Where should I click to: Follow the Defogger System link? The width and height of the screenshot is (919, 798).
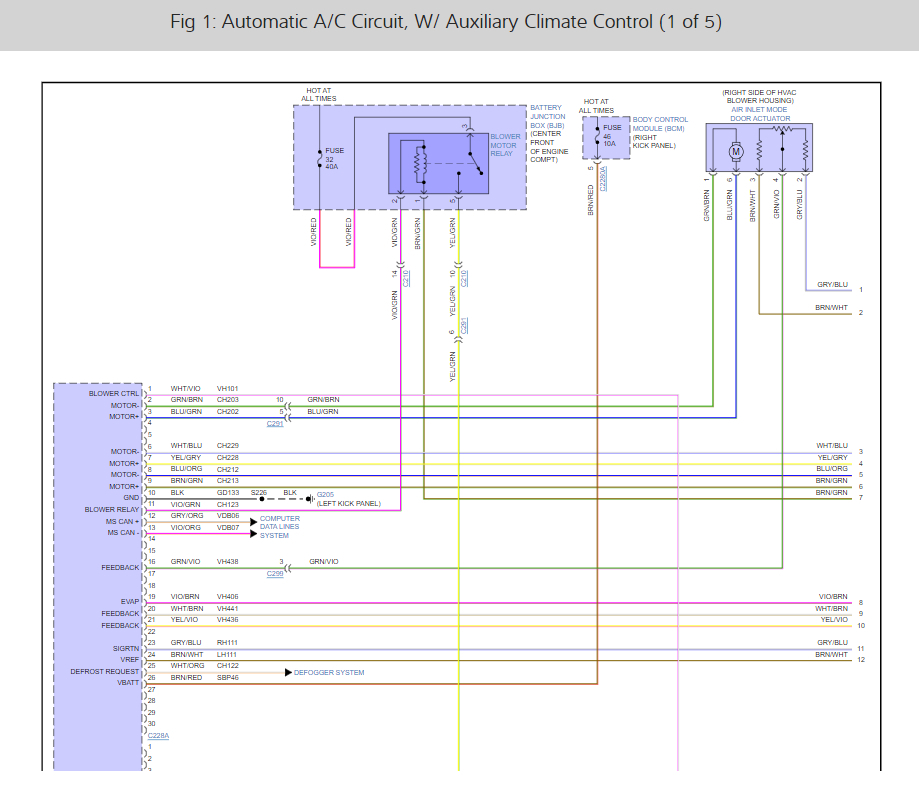pos(329,673)
